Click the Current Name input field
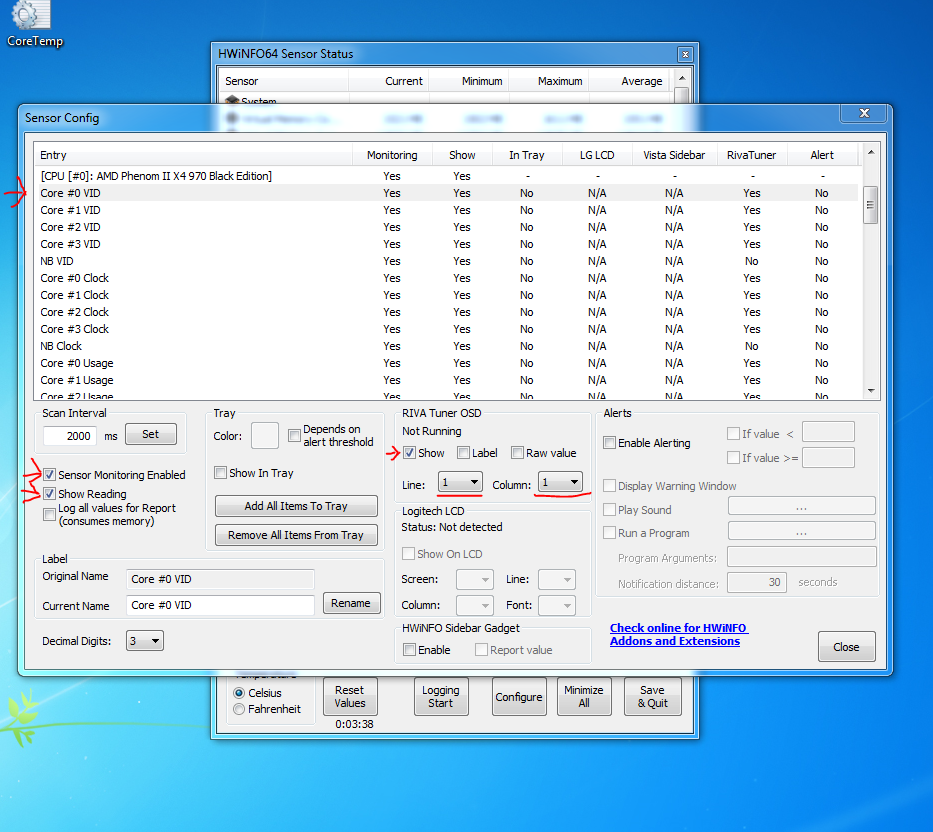The height and width of the screenshot is (832, 933). tap(220, 605)
